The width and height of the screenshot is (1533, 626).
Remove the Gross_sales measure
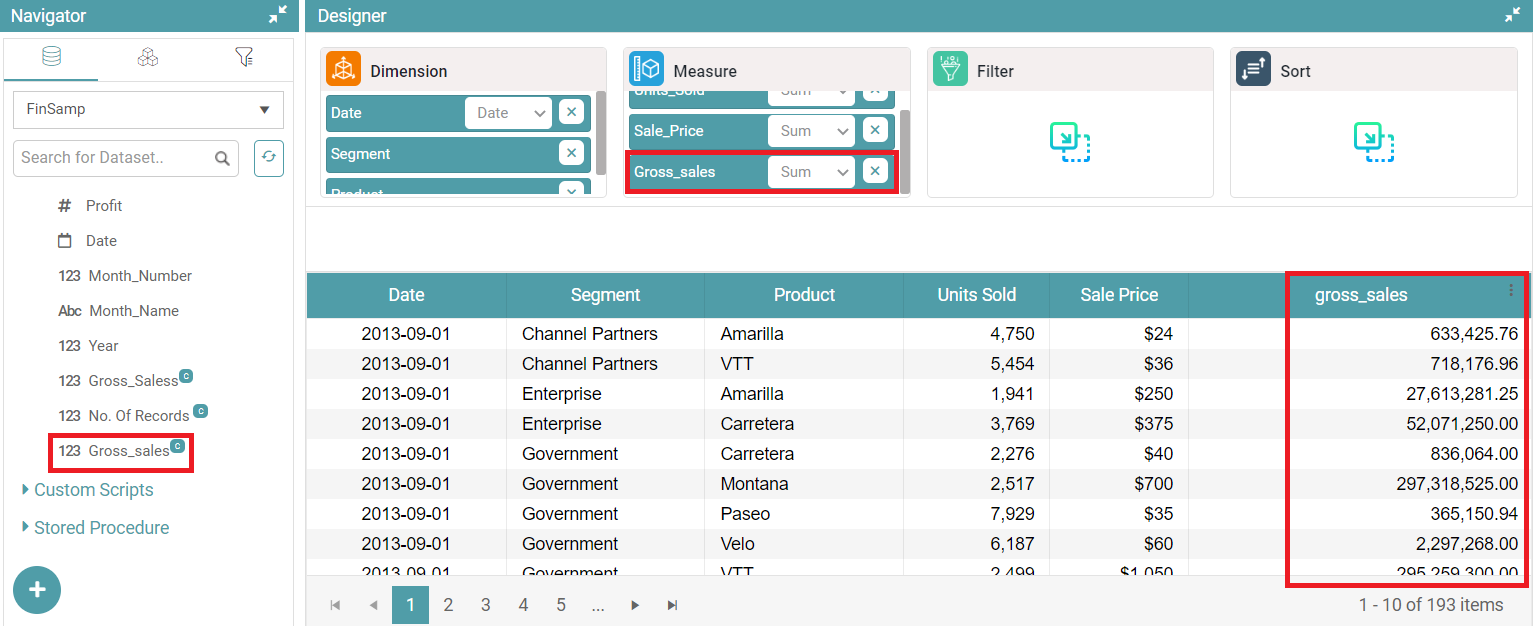[875, 171]
